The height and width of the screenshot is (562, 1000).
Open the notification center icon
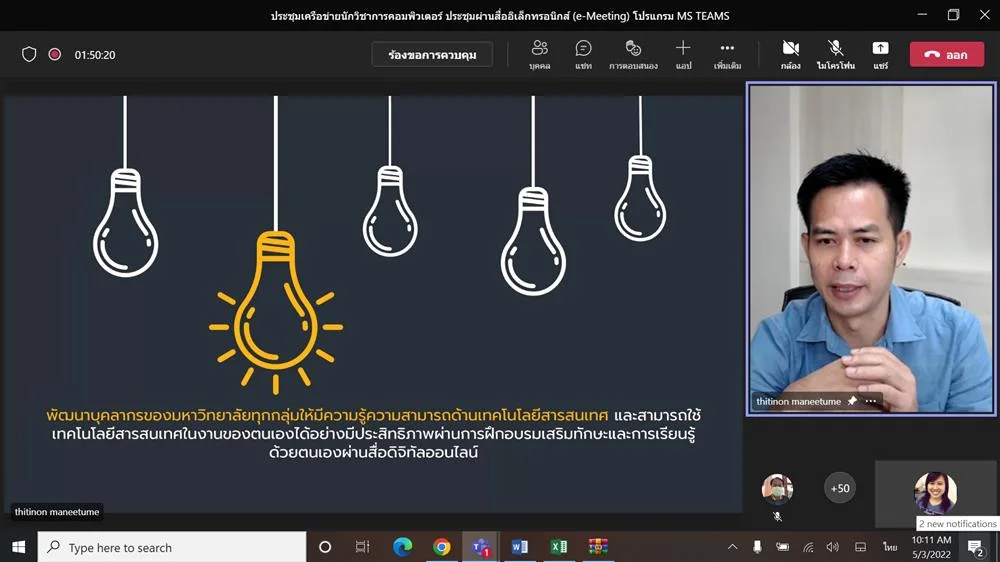(976, 547)
